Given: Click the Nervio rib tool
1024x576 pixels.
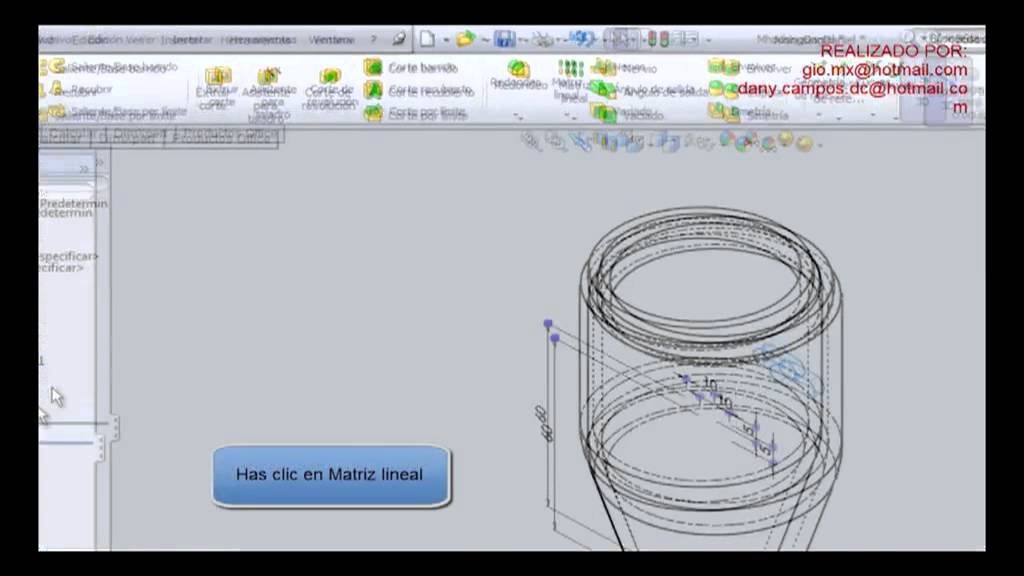Looking at the screenshot, I should [x=624, y=67].
